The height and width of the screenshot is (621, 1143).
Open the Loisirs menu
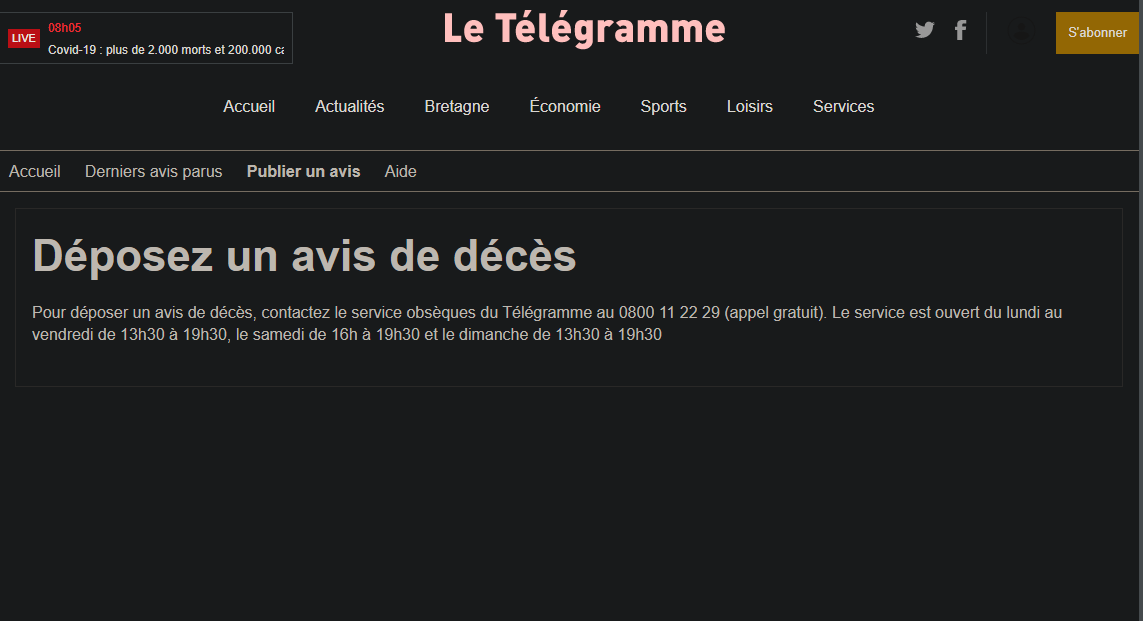pyautogui.click(x=749, y=106)
